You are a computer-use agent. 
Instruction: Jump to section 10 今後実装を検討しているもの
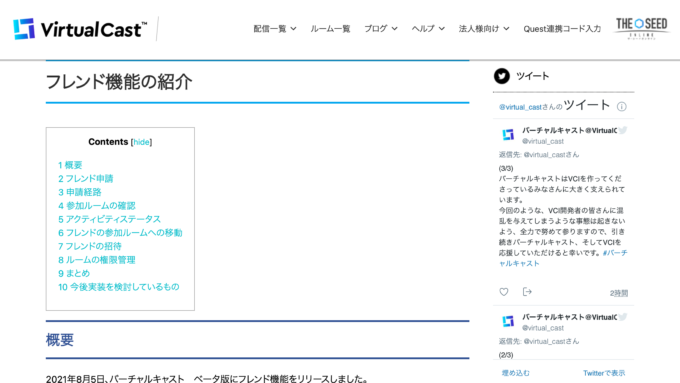pos(119,287)
